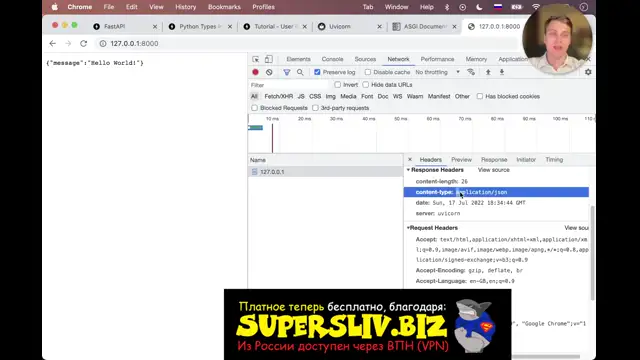This screenshot has width=640, height=360.
Task: Switch to the Console panel
Action: (332, 59)
